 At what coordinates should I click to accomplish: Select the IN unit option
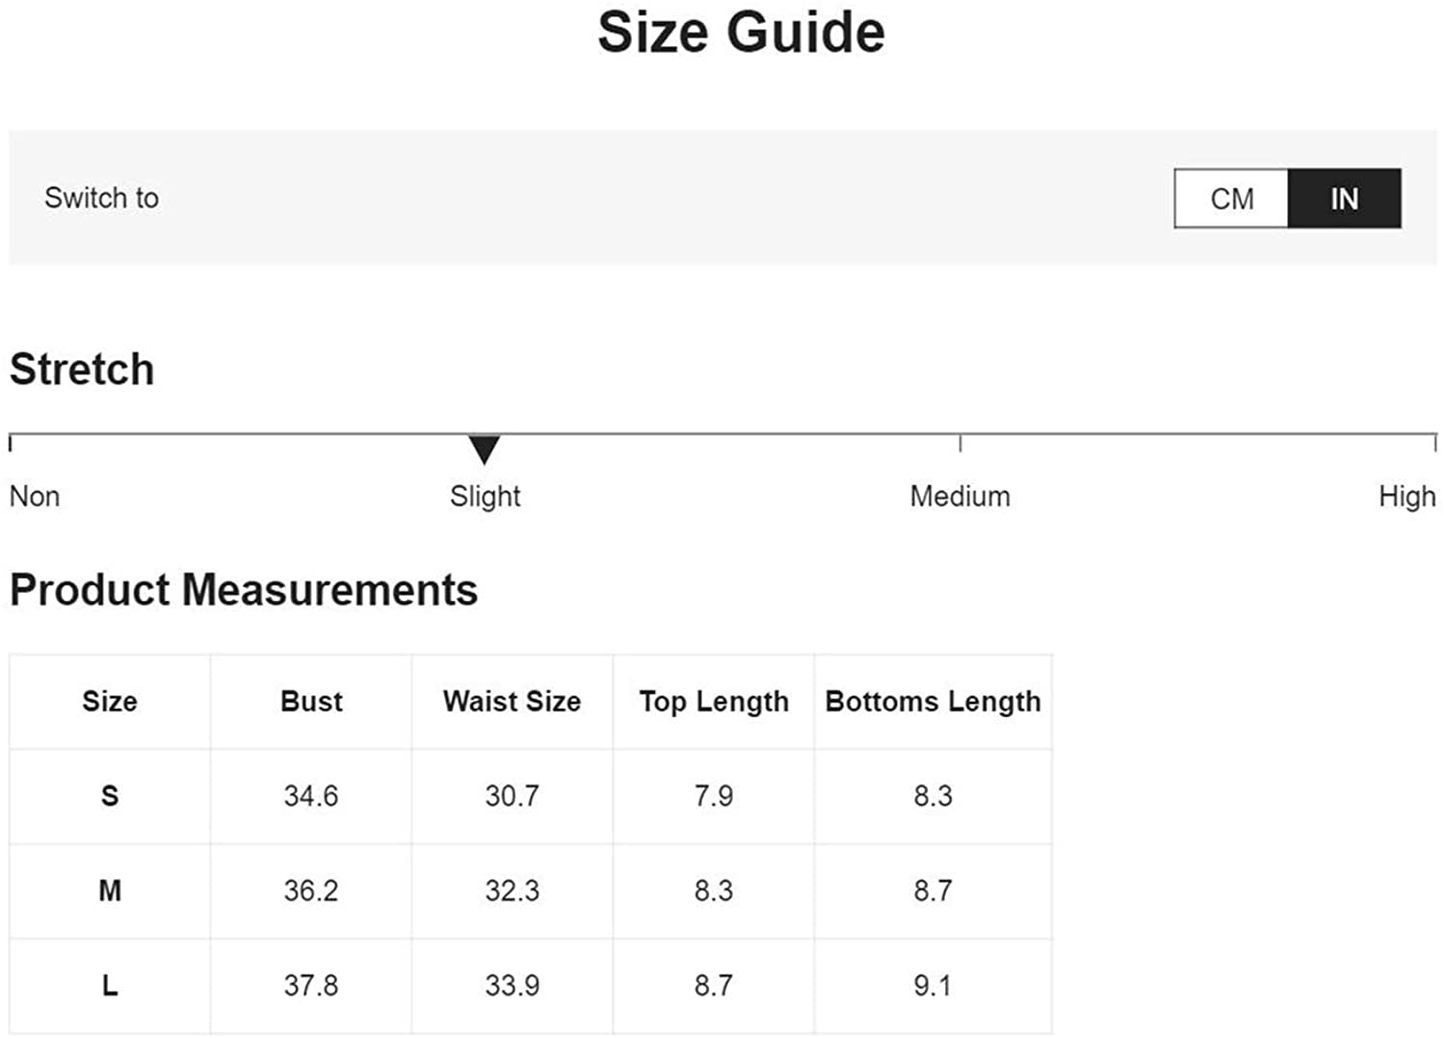(1344, 198)
